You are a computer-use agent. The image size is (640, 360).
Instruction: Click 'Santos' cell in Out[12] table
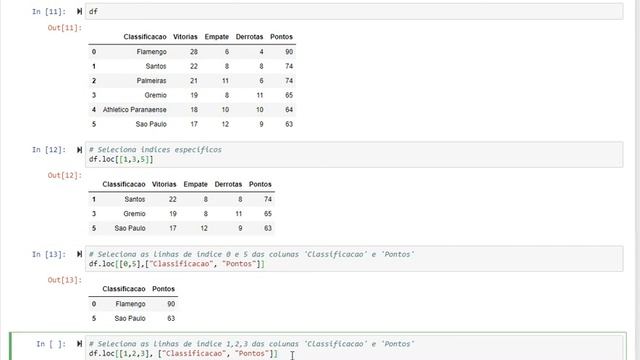tap(135, 200)
